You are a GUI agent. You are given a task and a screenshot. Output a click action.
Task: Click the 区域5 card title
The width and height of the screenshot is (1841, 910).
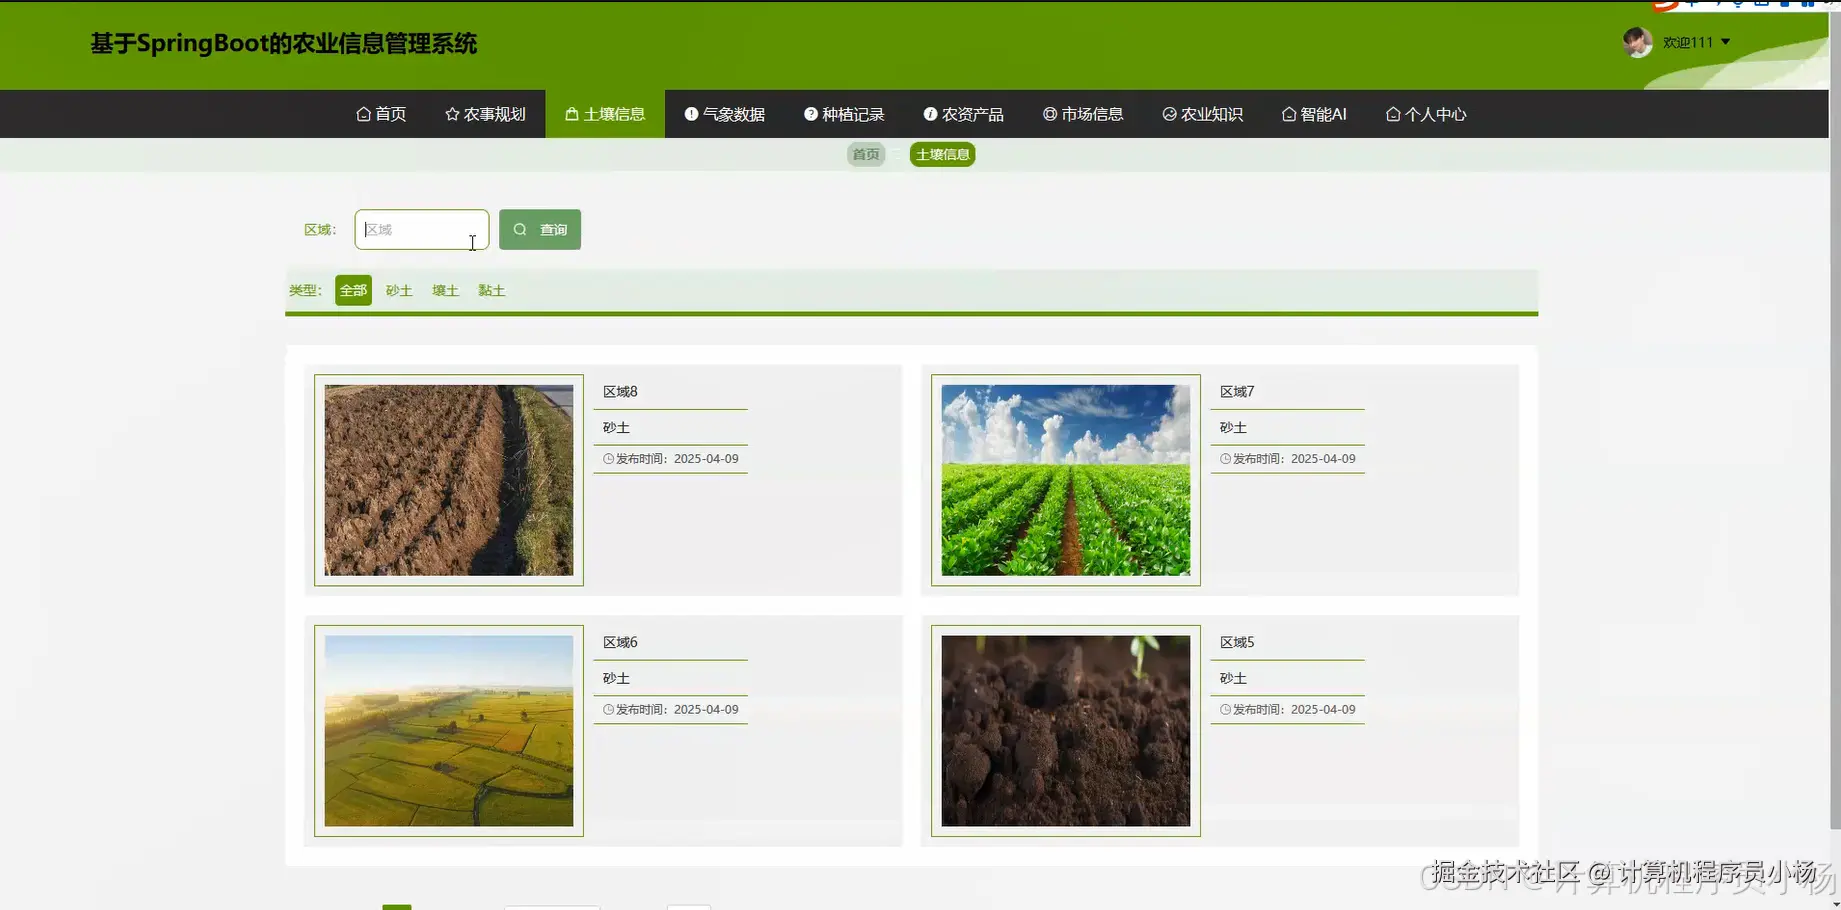[1237, 642]
